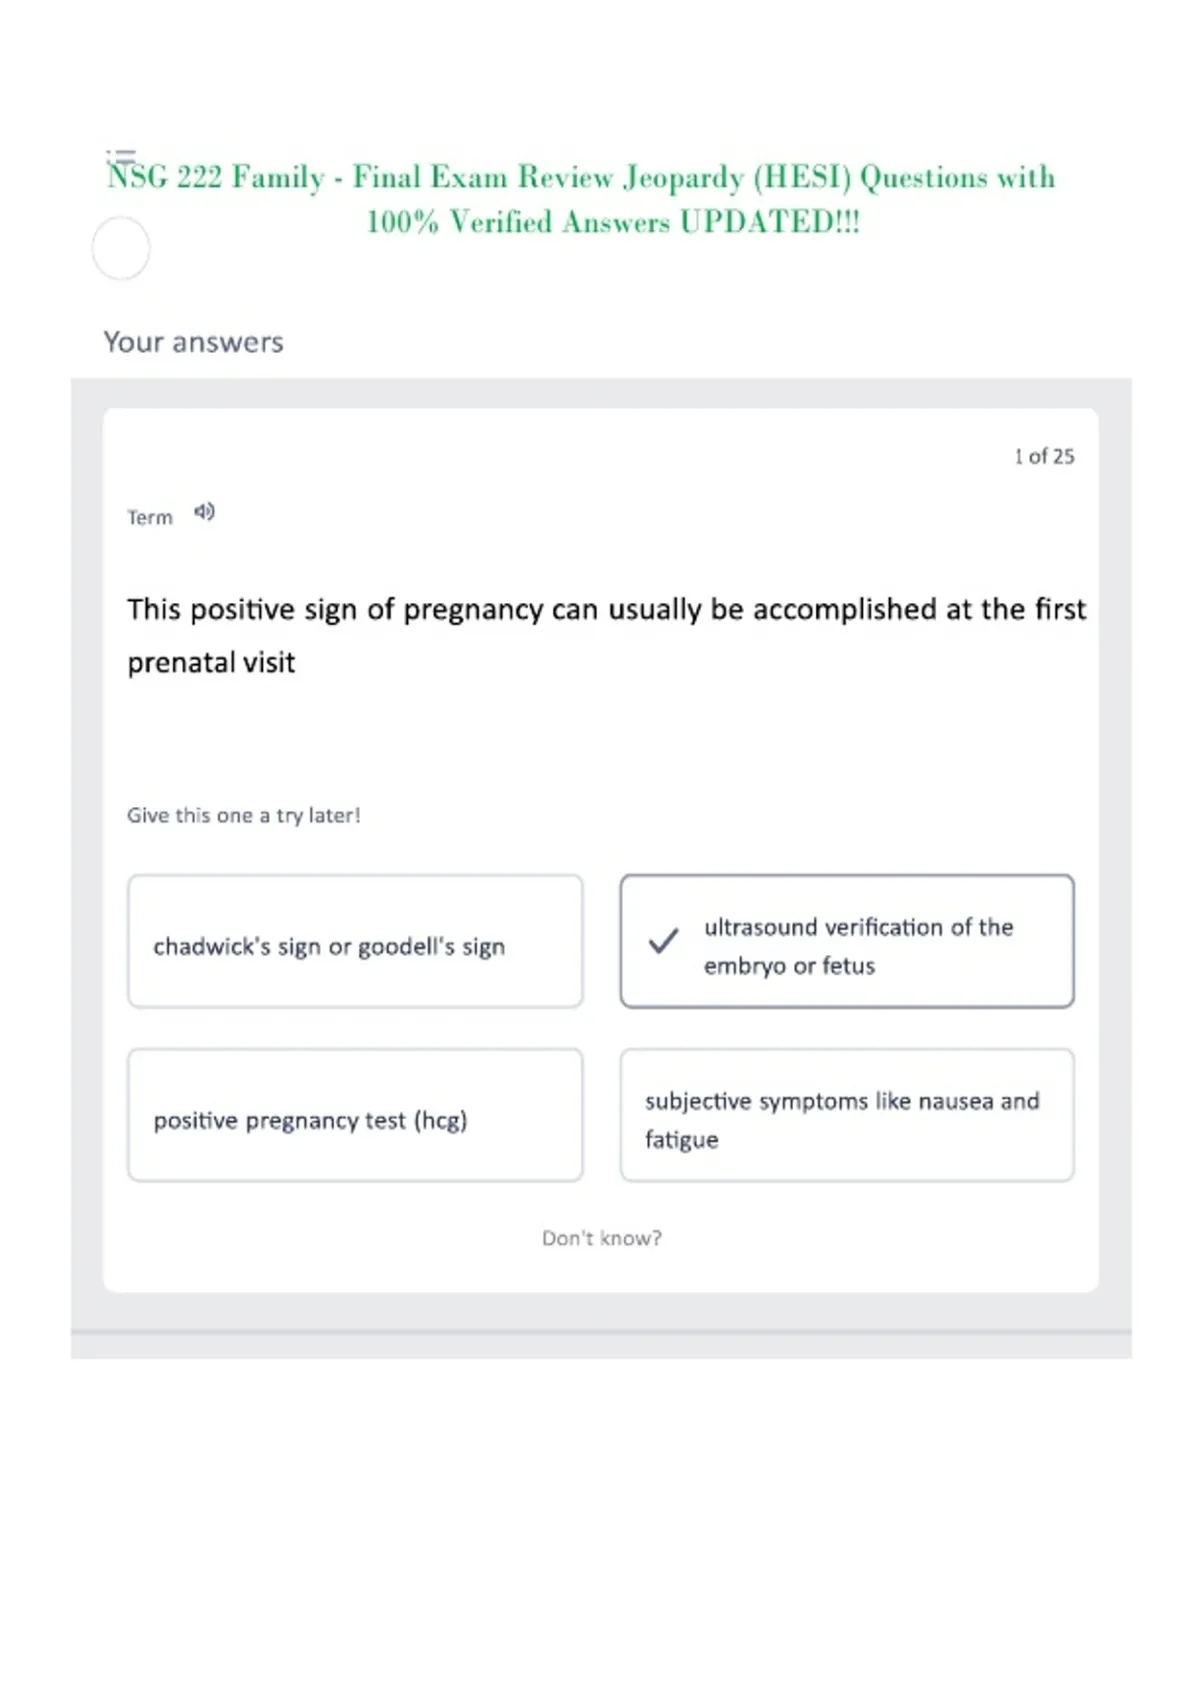Click the empty circular avatar icon
Viewport: 1200px width, 1700px height.
click(x=121, y=248)
